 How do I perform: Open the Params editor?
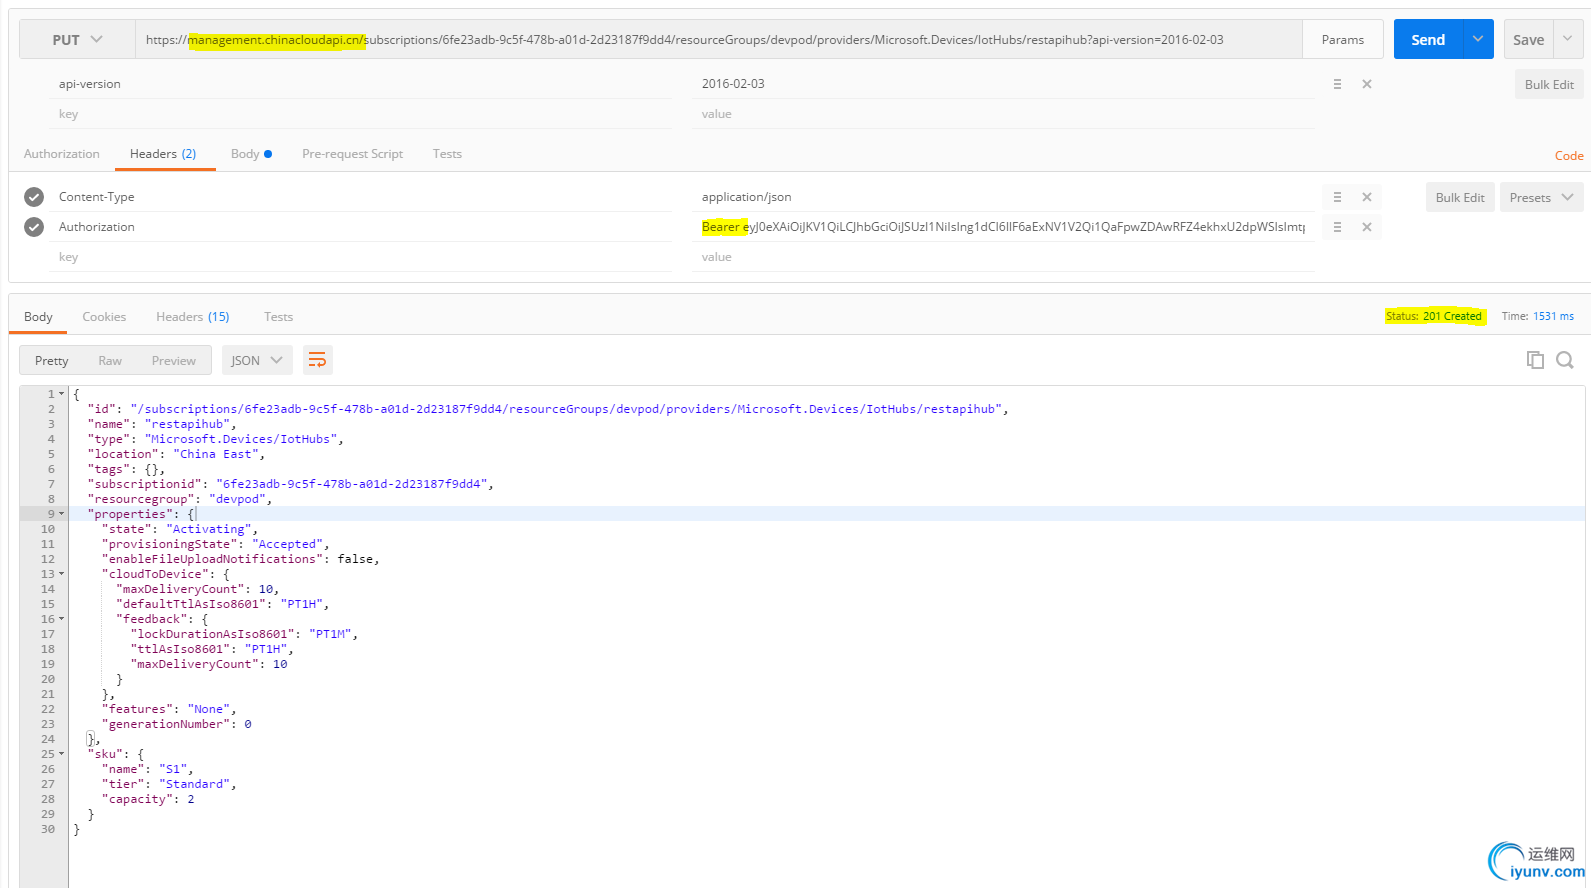click(1342, 39)
